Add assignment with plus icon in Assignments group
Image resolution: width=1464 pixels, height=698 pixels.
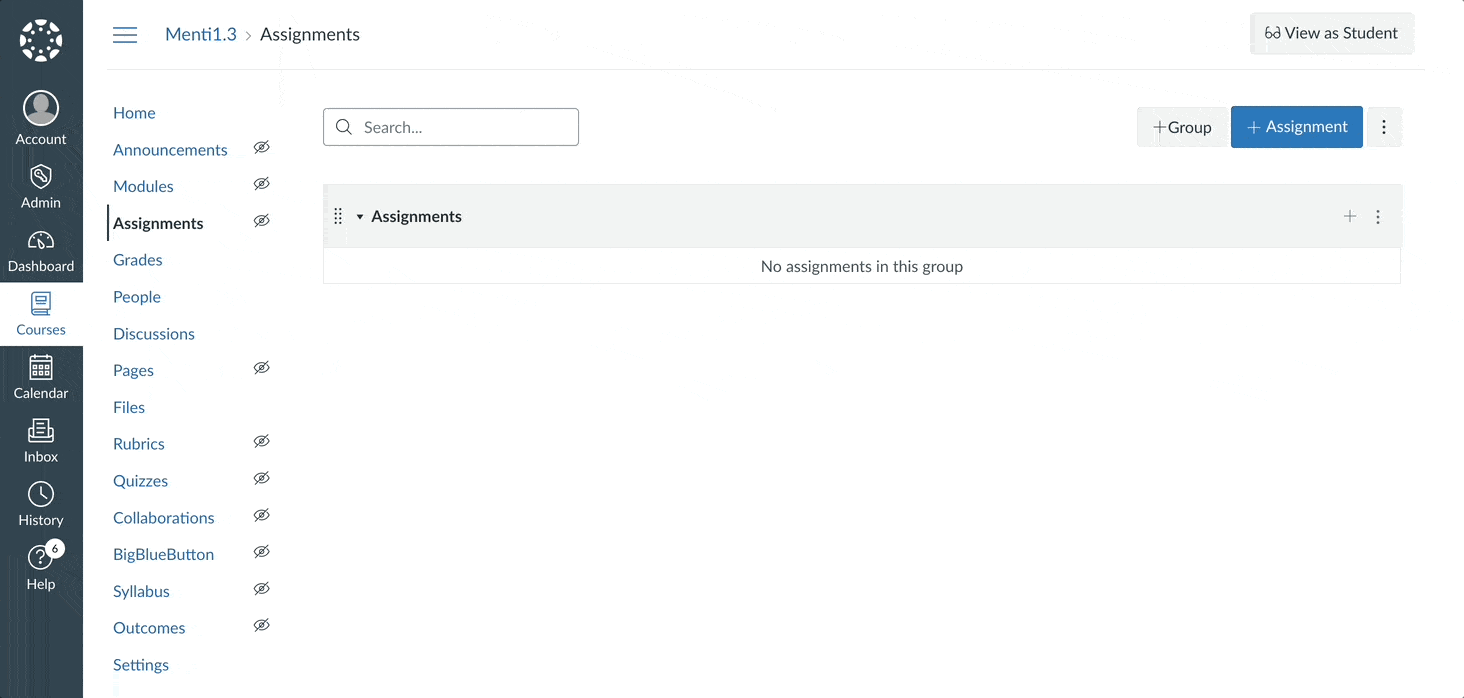pos(1350,216)
